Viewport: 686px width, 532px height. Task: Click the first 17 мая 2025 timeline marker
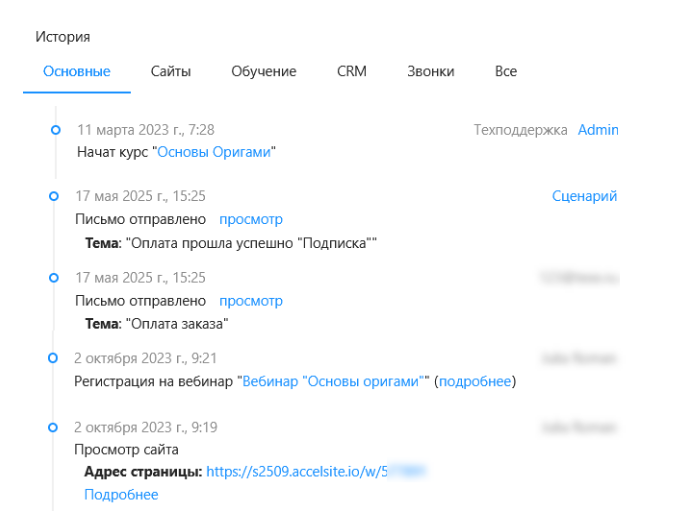pos(54,196)
